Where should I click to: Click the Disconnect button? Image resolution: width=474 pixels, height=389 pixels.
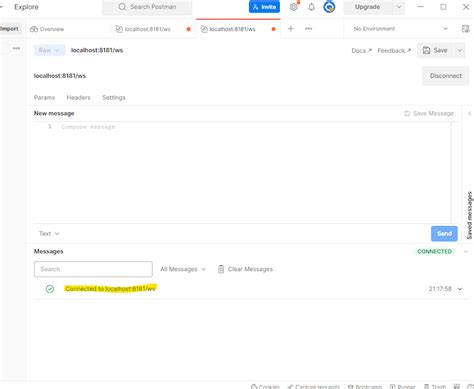pos(446,76)
